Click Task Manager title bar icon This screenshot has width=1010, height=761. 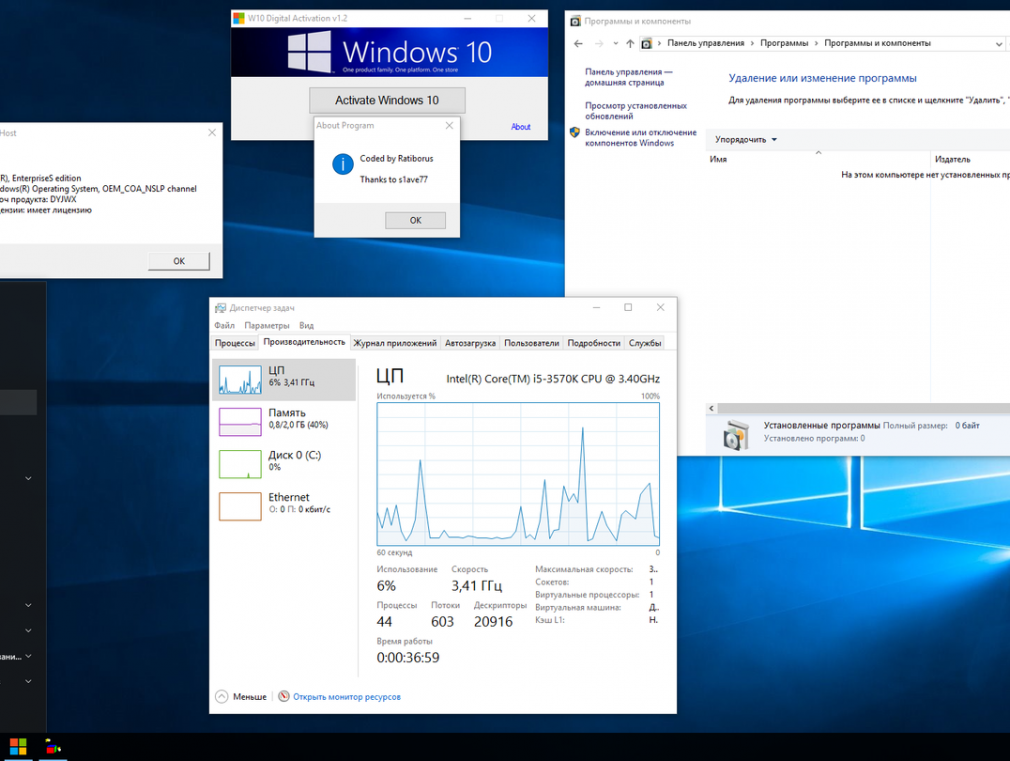coord(220,308)
